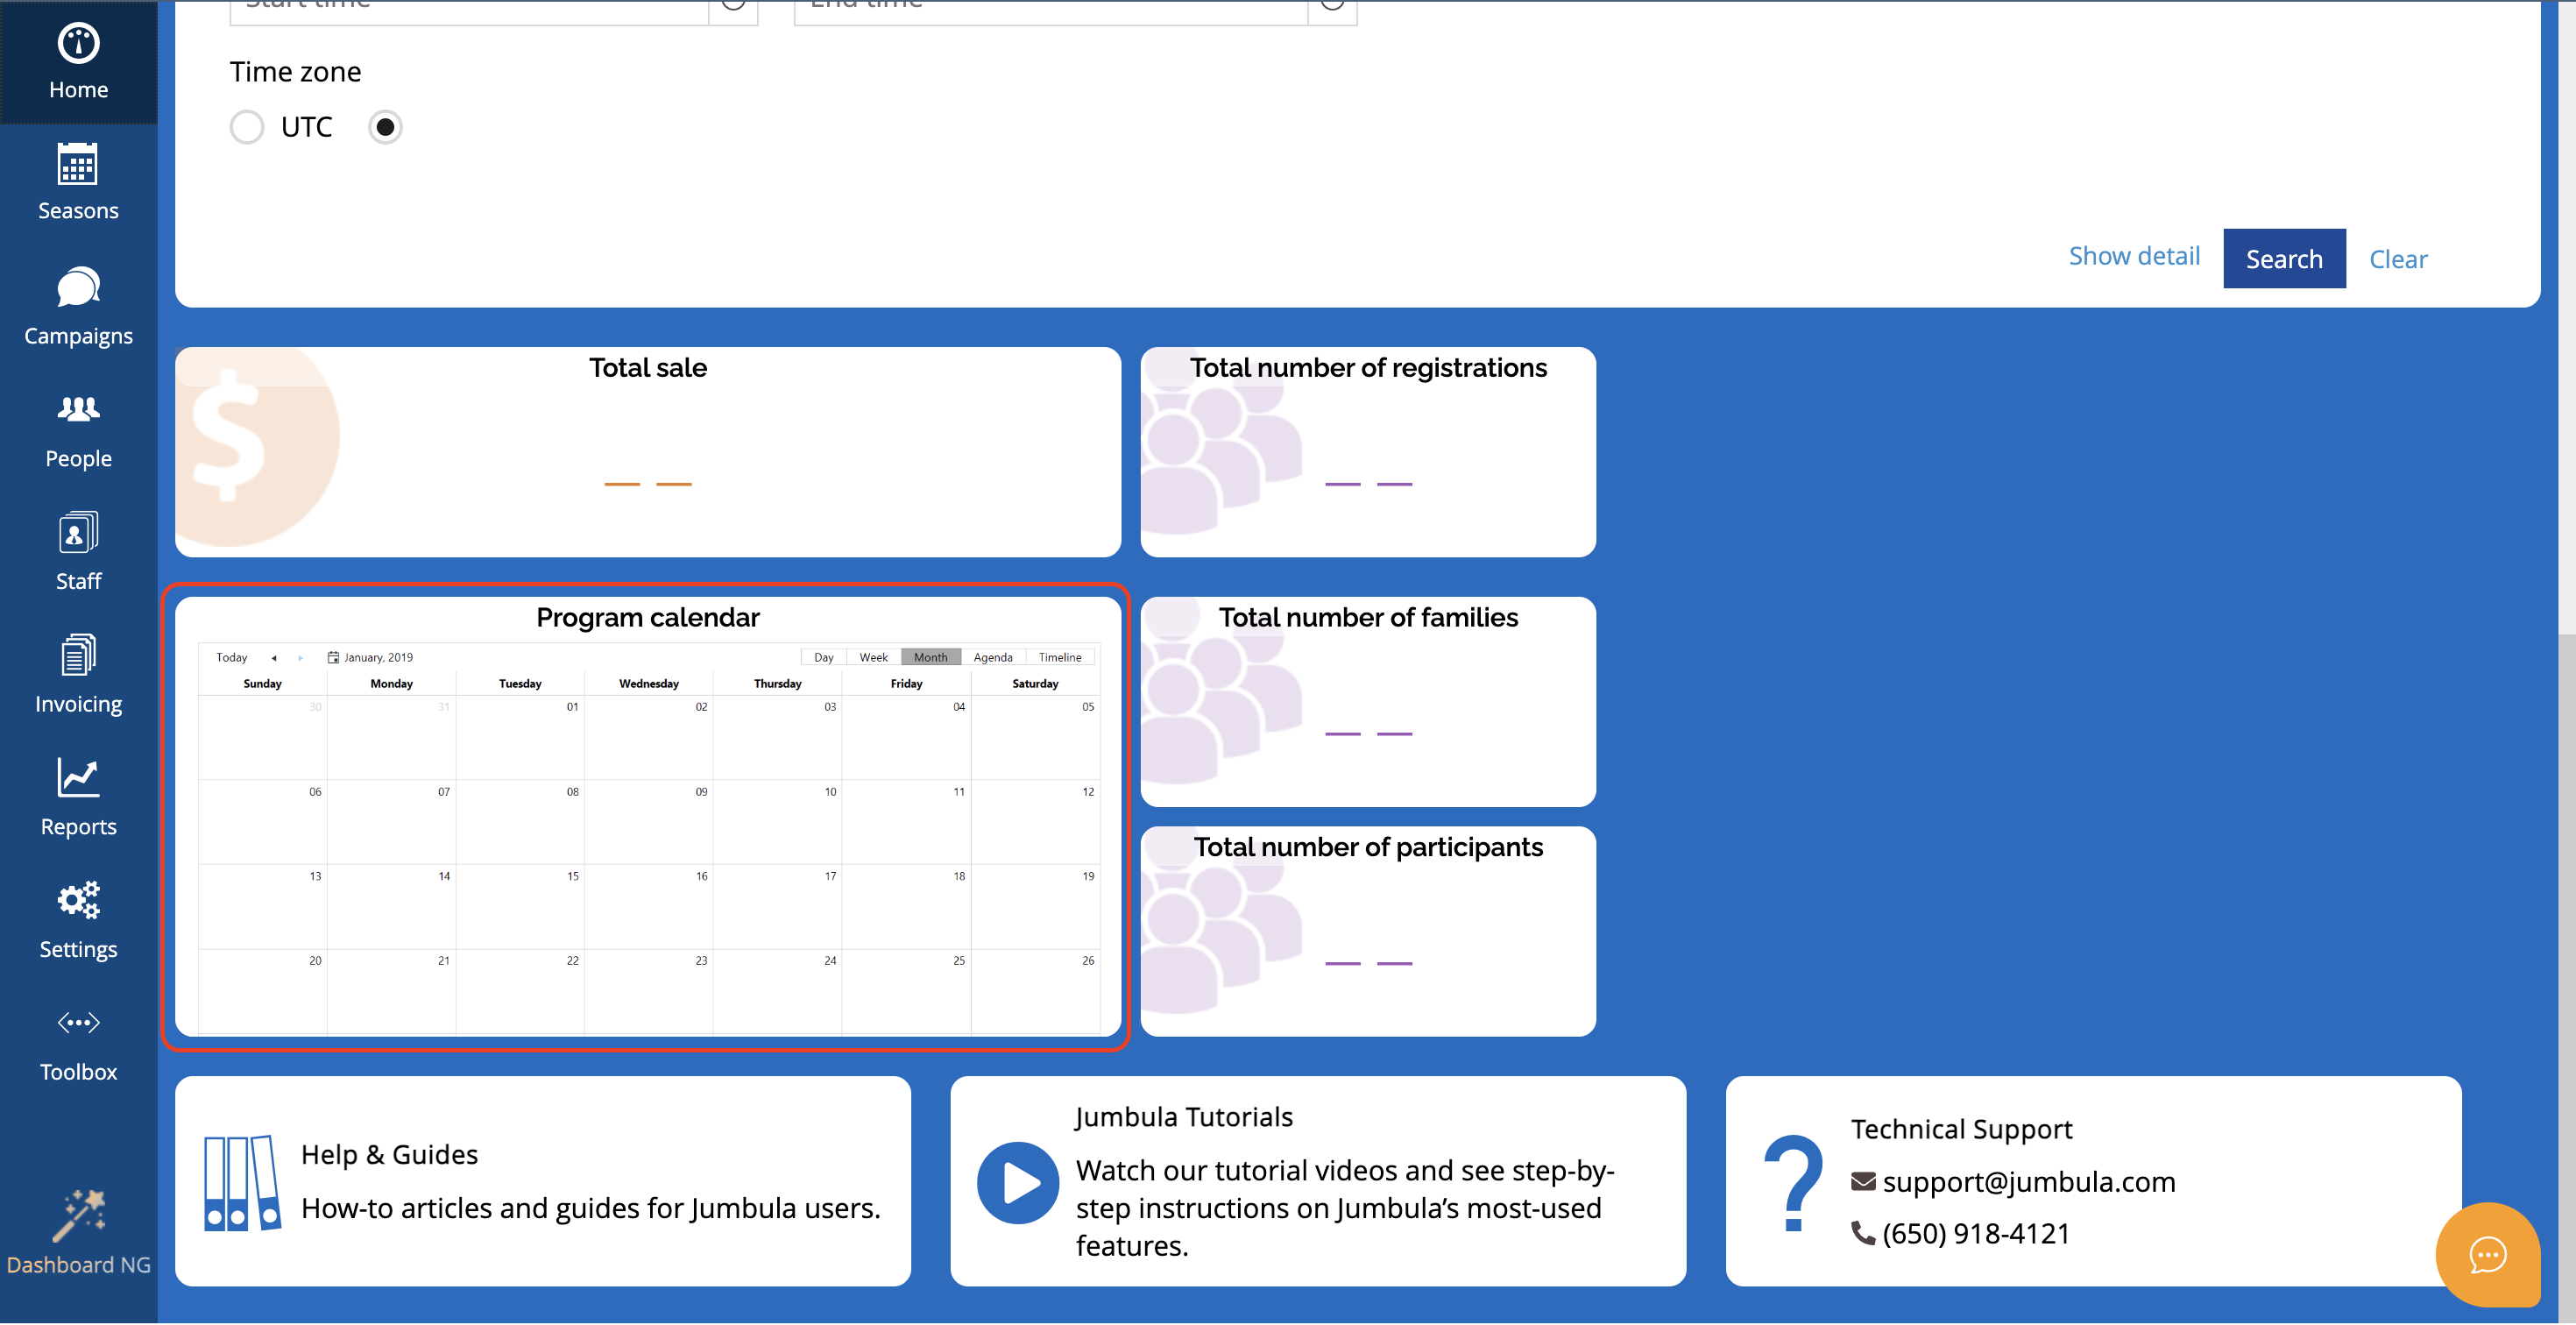
Task: Open Reports chart icon
Action: tap(78, 778)
